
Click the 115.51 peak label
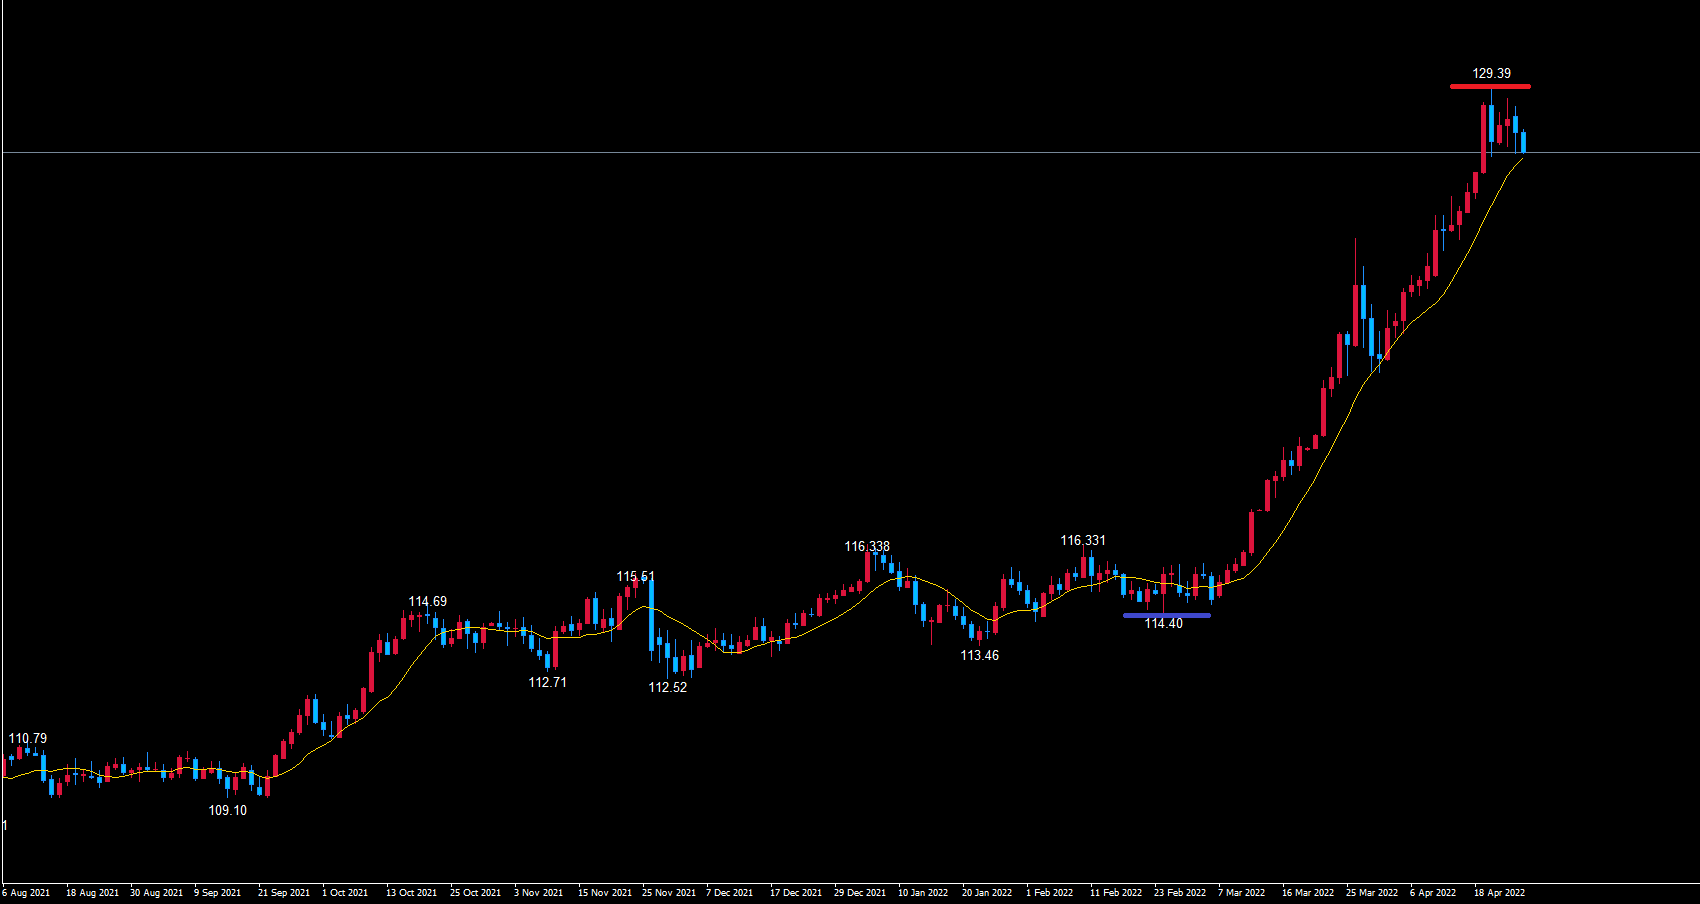point(635,576)
